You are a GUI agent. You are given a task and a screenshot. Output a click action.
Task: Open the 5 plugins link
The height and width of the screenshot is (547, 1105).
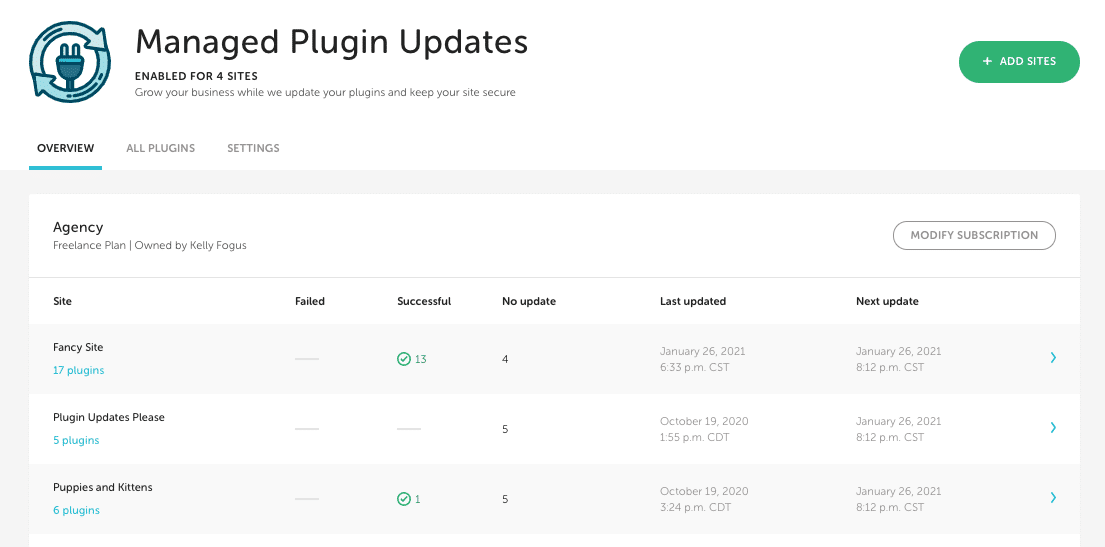pos(76,440)
